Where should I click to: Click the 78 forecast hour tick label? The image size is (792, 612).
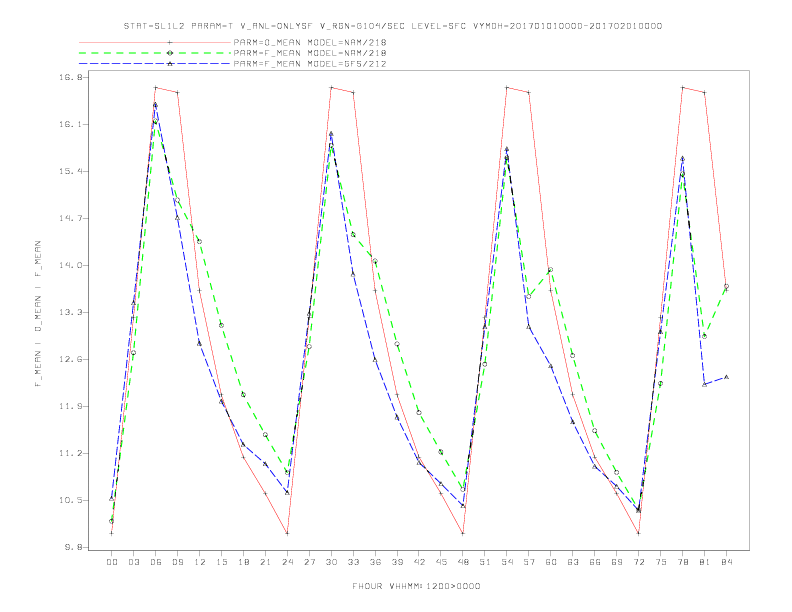point(683,562)
